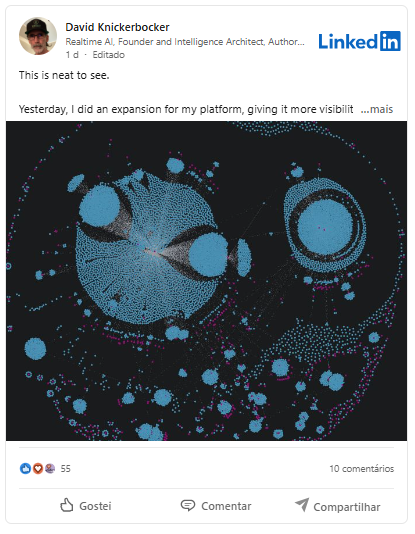Expand post text with …mais
This screenshot has width=415, height=534.
[377, 109]
